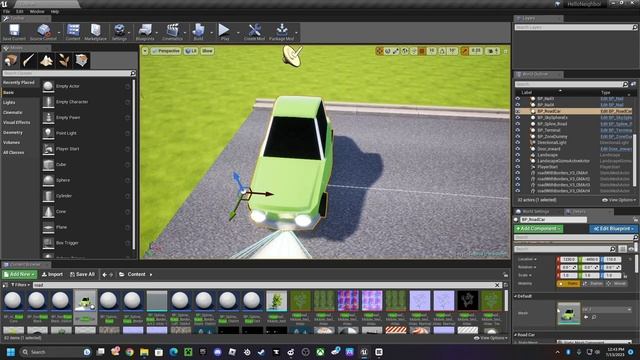640x360 pixels.
Task: Select Point Light from placement list
Action: (x=86, y=133)
